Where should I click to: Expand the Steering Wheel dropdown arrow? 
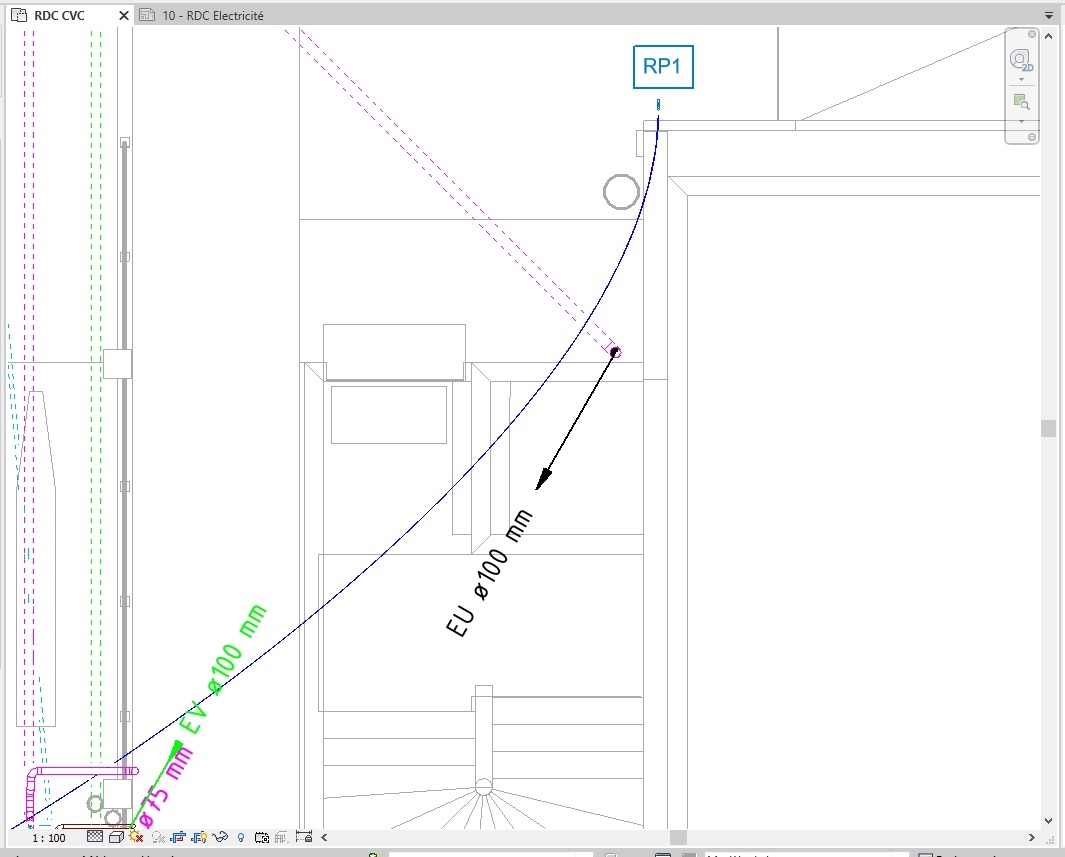[1022, 79]
